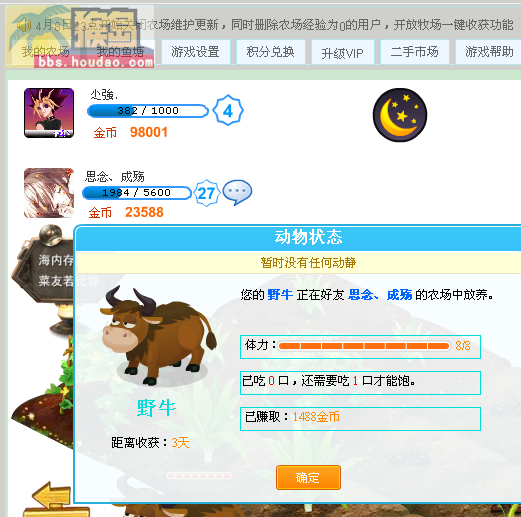Image resolution: width=521 pixels, height=517 pixels.
Task: Open 思念、成殇 avatar thumbnail
Action: pos(49,193)
